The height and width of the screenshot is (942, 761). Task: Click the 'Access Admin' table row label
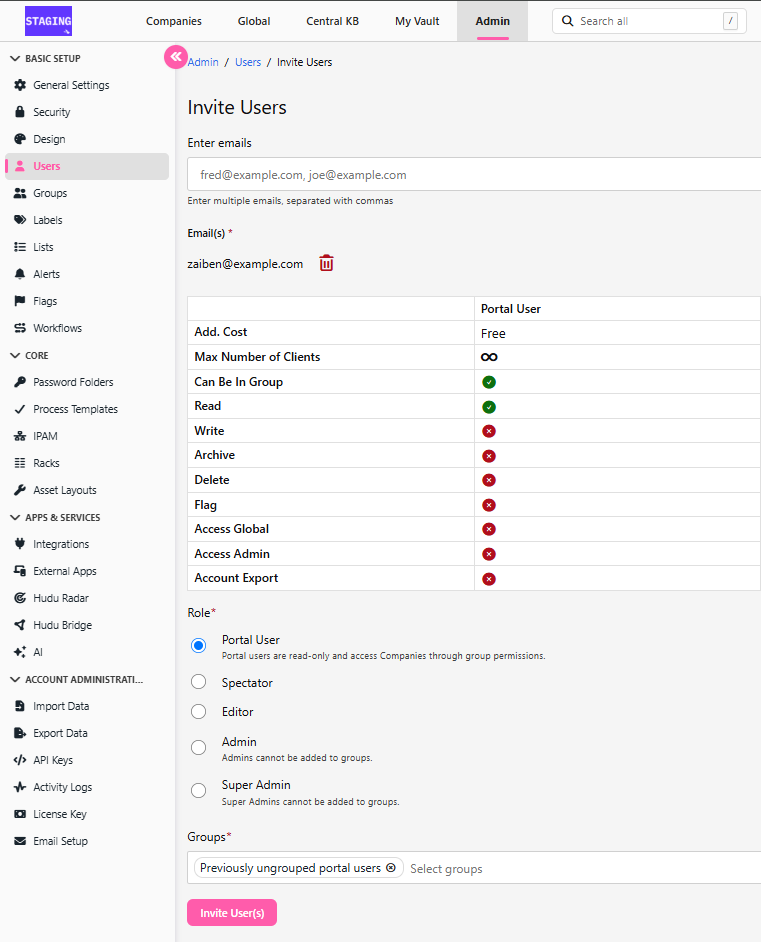[x=232, y=554]
